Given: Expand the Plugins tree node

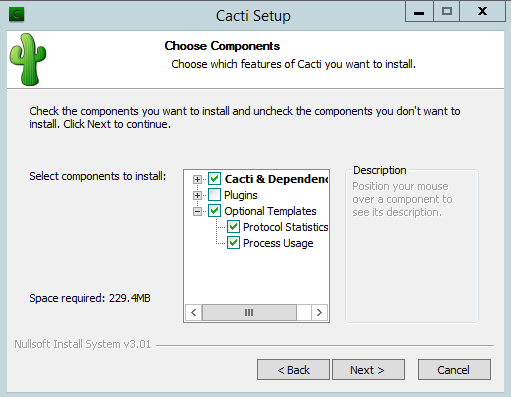Looking at the screenshot, I should [x=197, y=195].
